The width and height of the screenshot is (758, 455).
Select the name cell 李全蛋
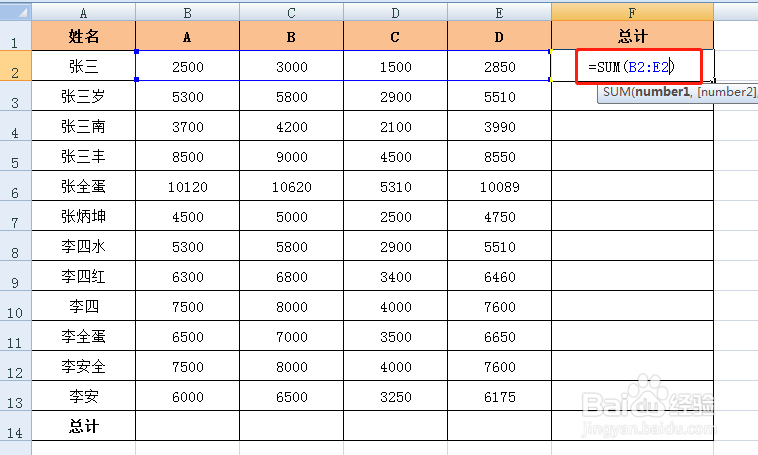click(x=84, y=336)
